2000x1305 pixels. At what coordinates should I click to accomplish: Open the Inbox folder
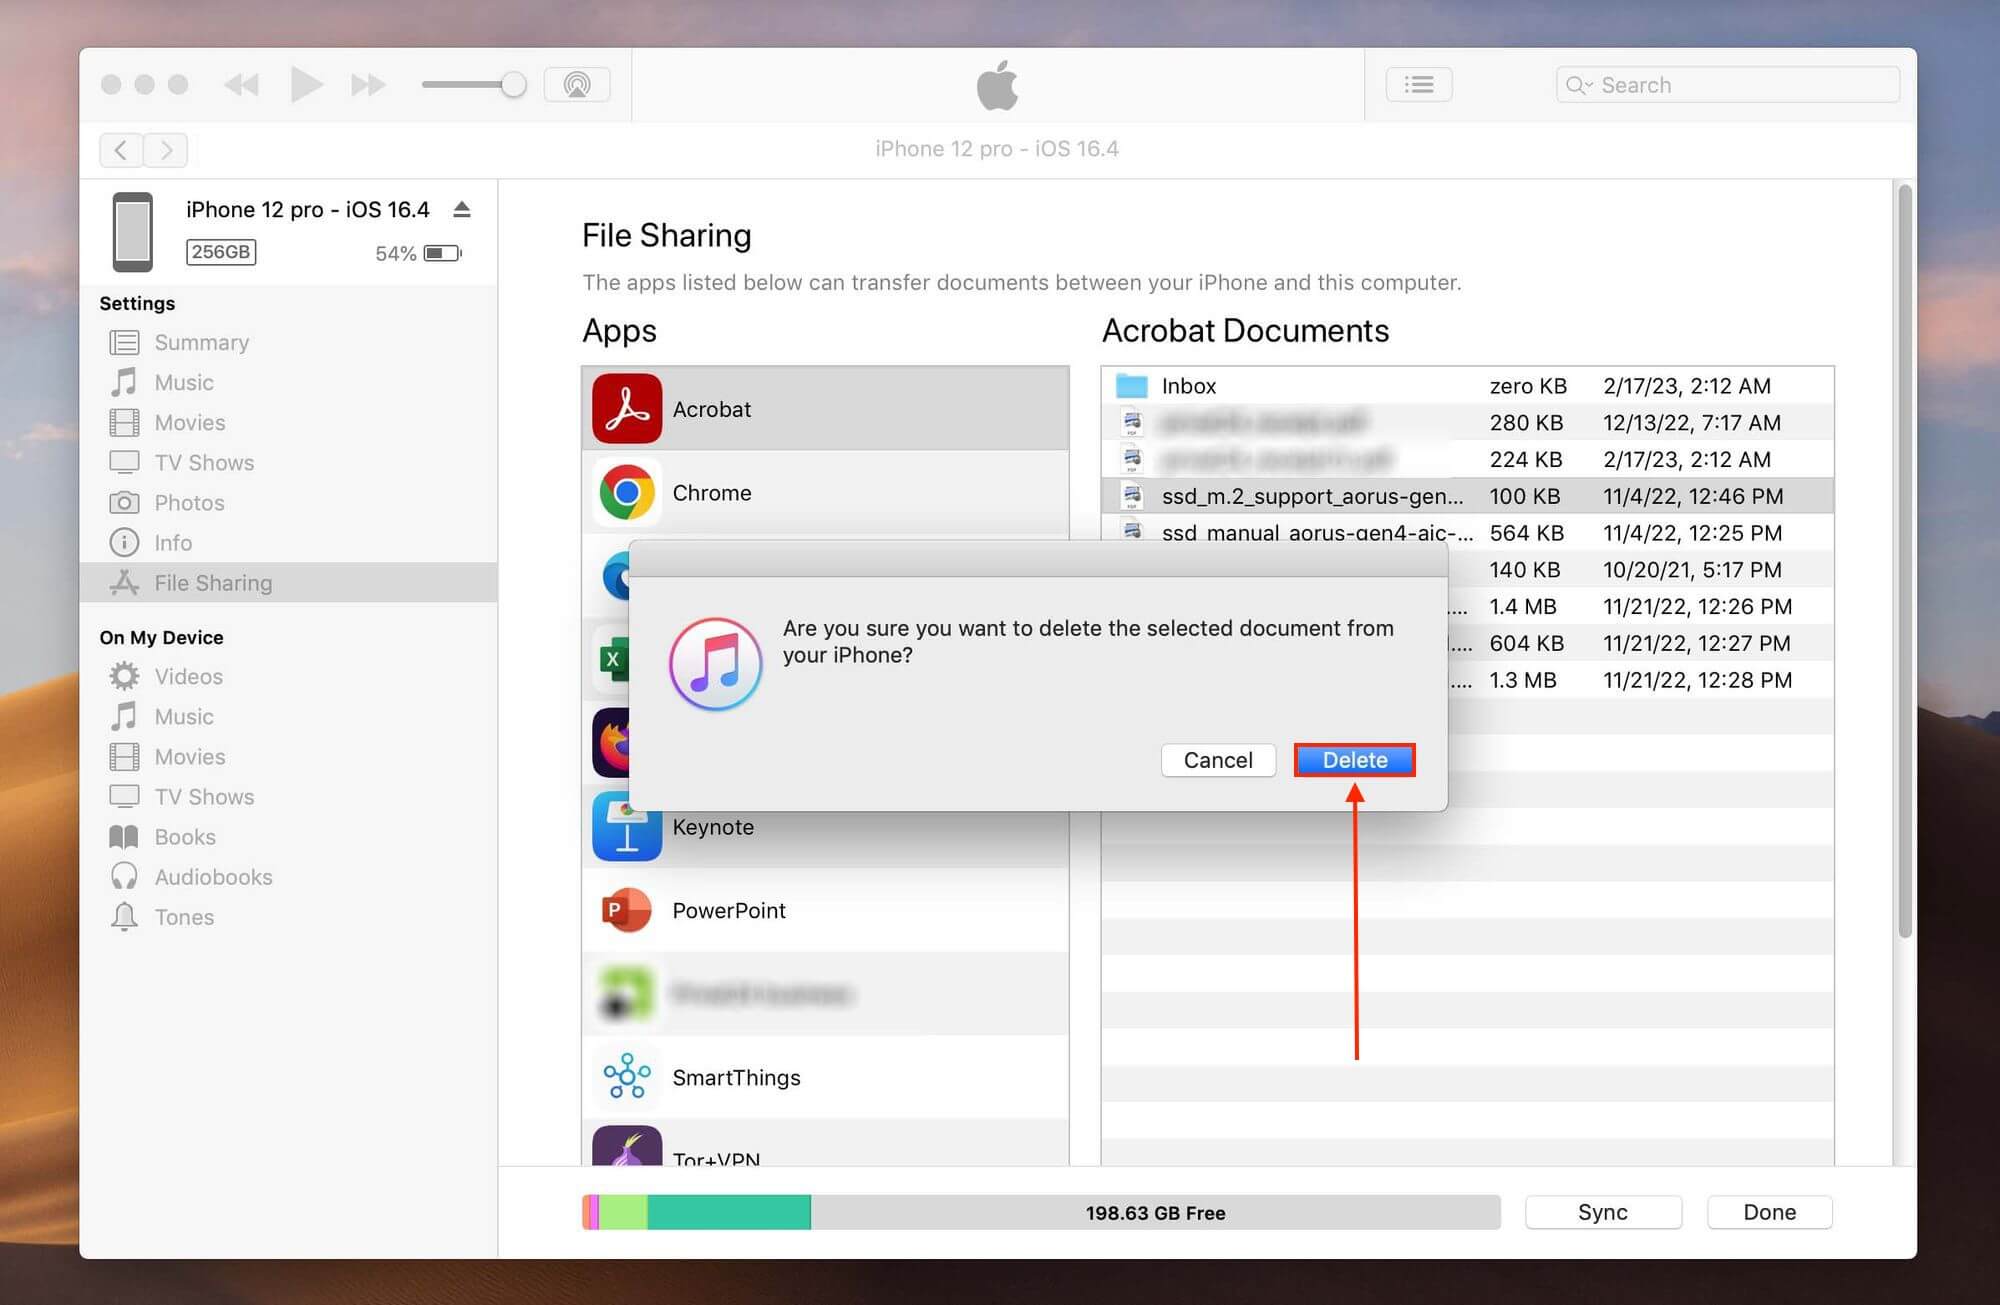(x=1467, y=386)
